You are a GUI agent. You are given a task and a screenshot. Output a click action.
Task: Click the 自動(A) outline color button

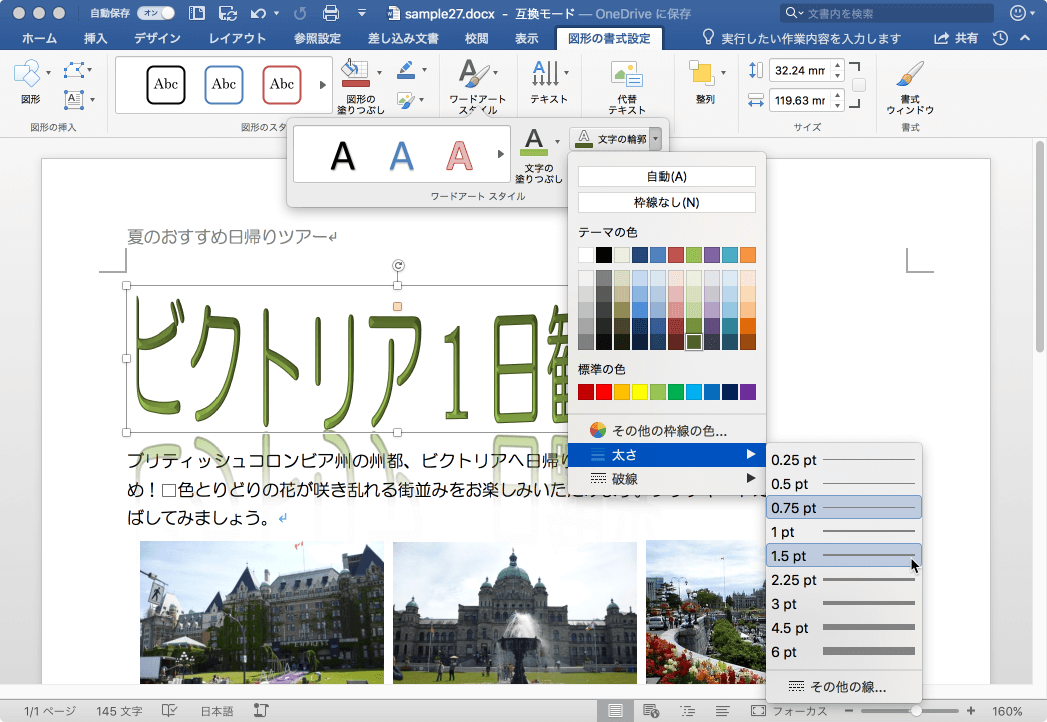pyautogui.click(x=666, y=176)
